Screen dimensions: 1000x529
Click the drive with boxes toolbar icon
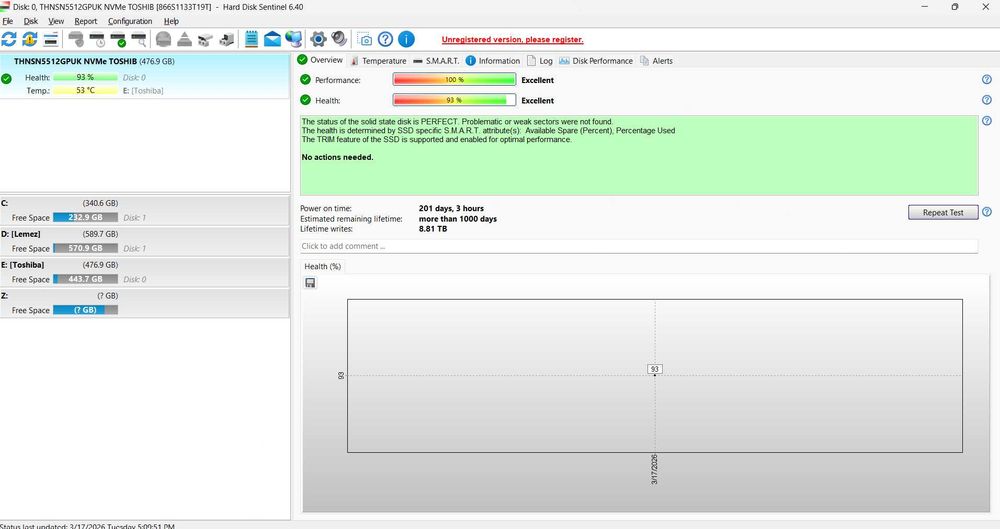[x=226, y=40]
